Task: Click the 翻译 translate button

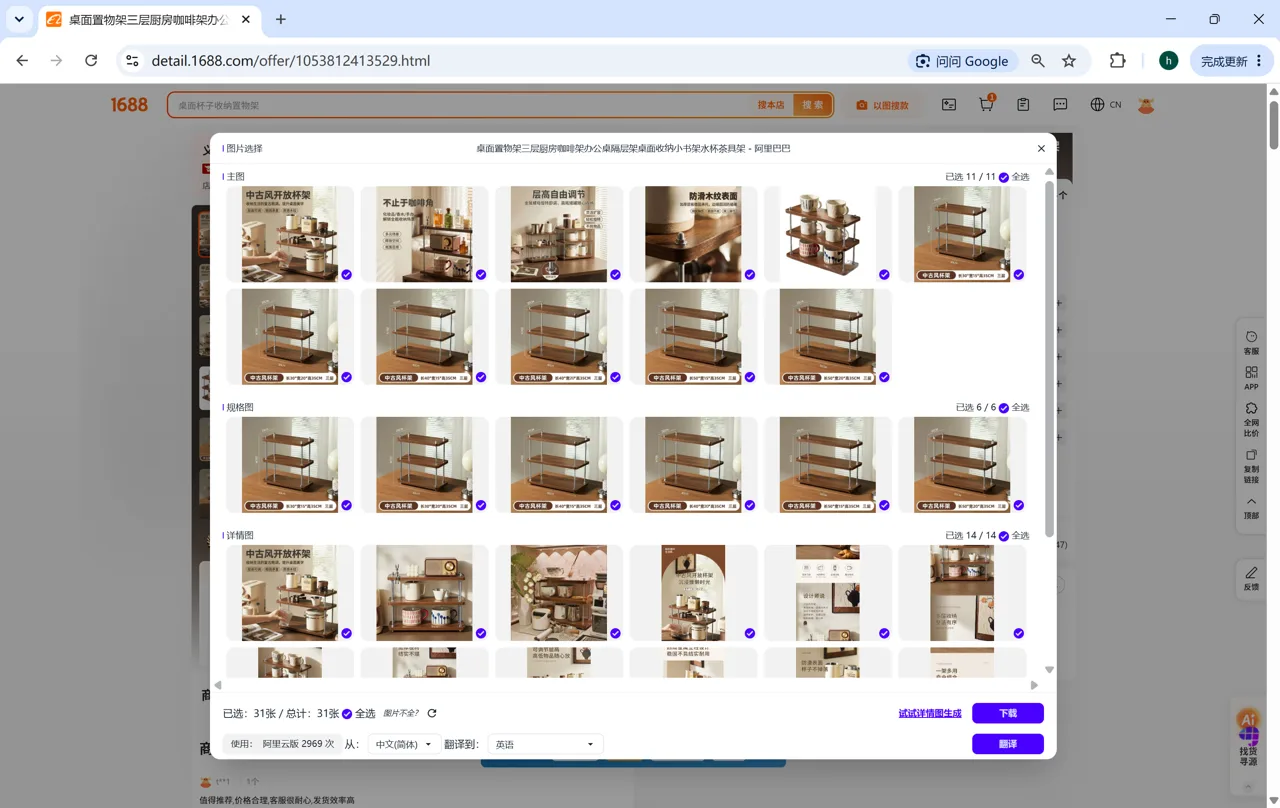Action: (x=1008, y=744)
